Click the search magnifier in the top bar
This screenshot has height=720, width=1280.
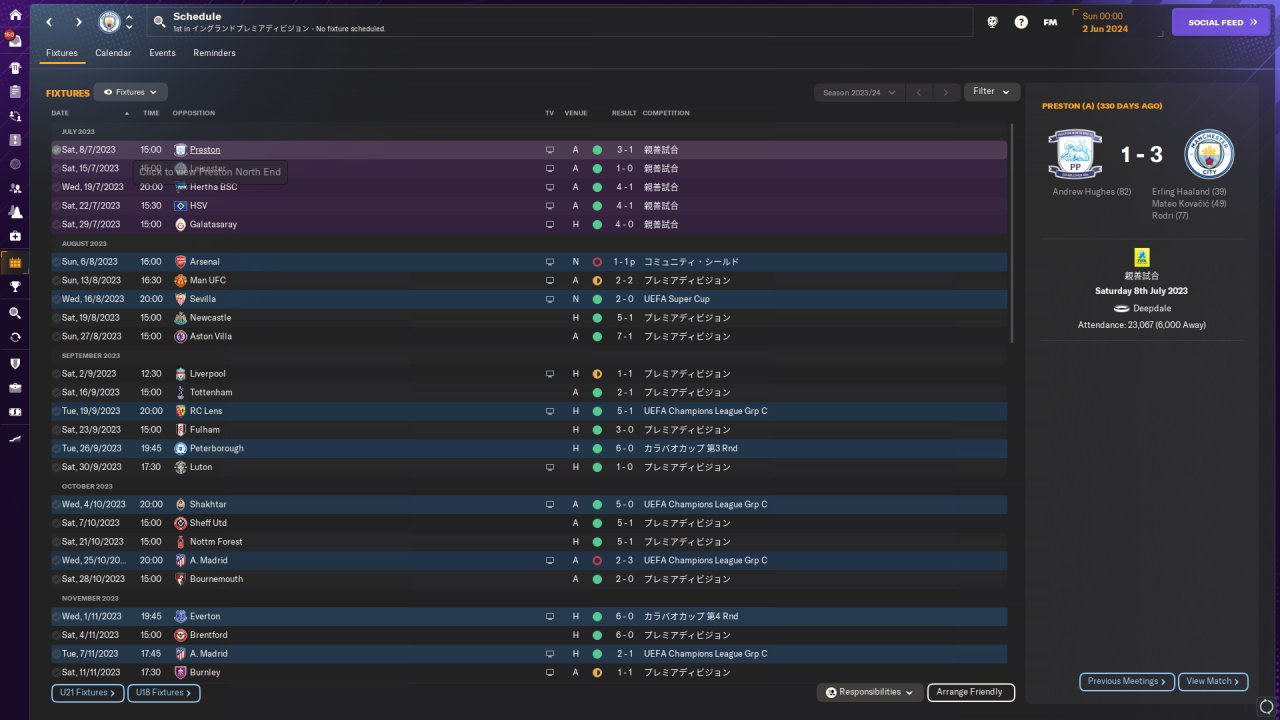160,22
